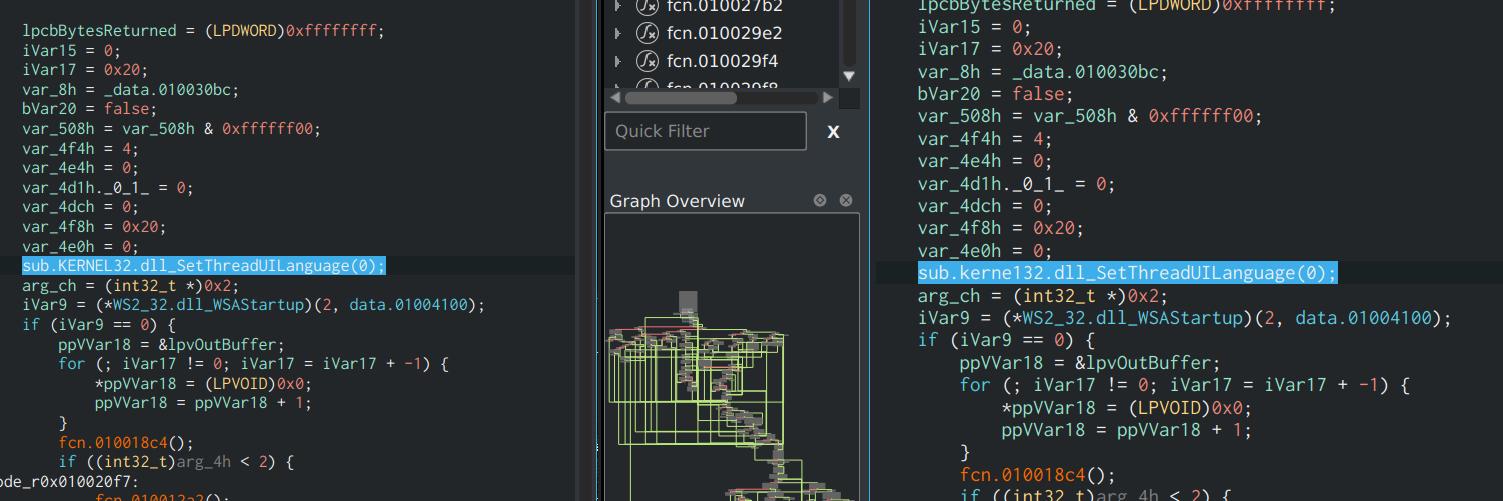Screen dimensions: 1503x501
Task: Select fcn.010029e2 in the functions list
Action: pos(724,33)
